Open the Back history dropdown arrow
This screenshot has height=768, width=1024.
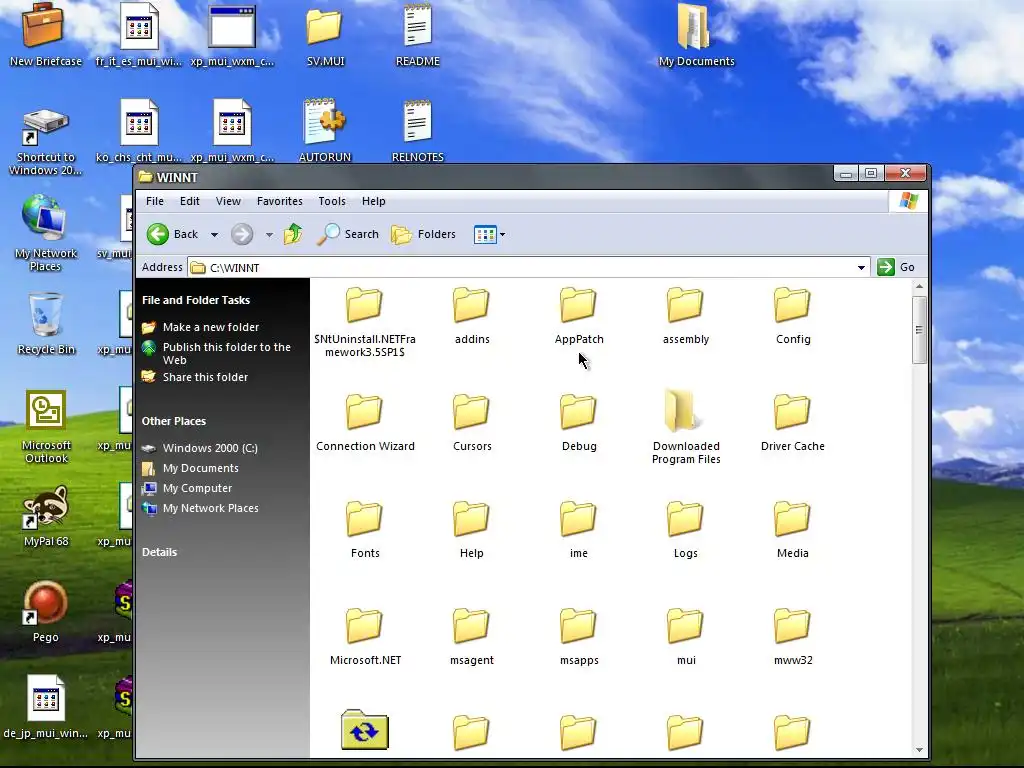[x=214, y=234]
